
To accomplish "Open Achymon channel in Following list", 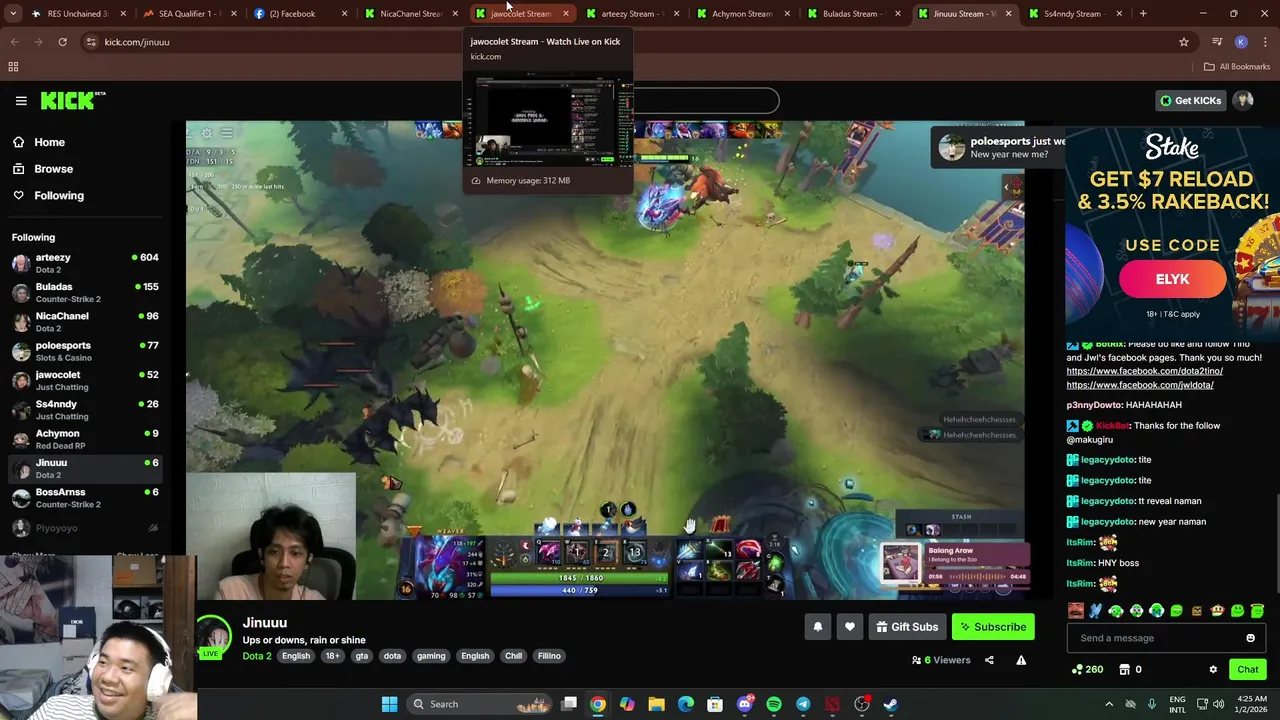I will coord(85,439).
